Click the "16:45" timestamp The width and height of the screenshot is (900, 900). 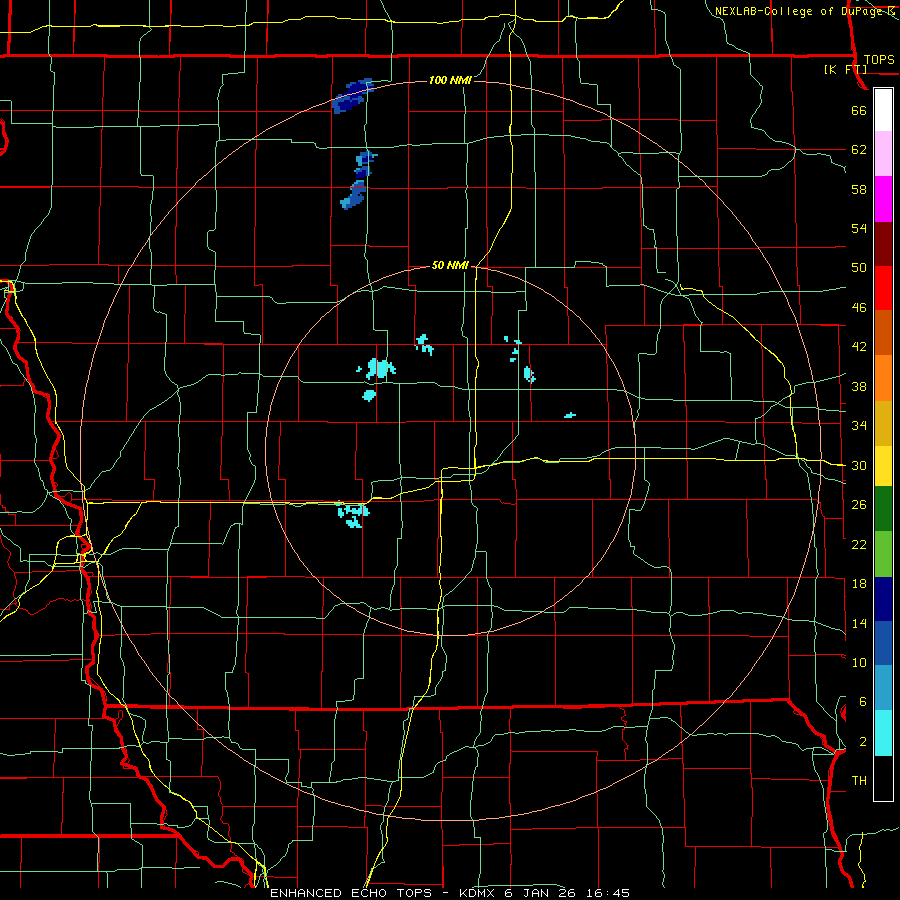pos(607,893)
